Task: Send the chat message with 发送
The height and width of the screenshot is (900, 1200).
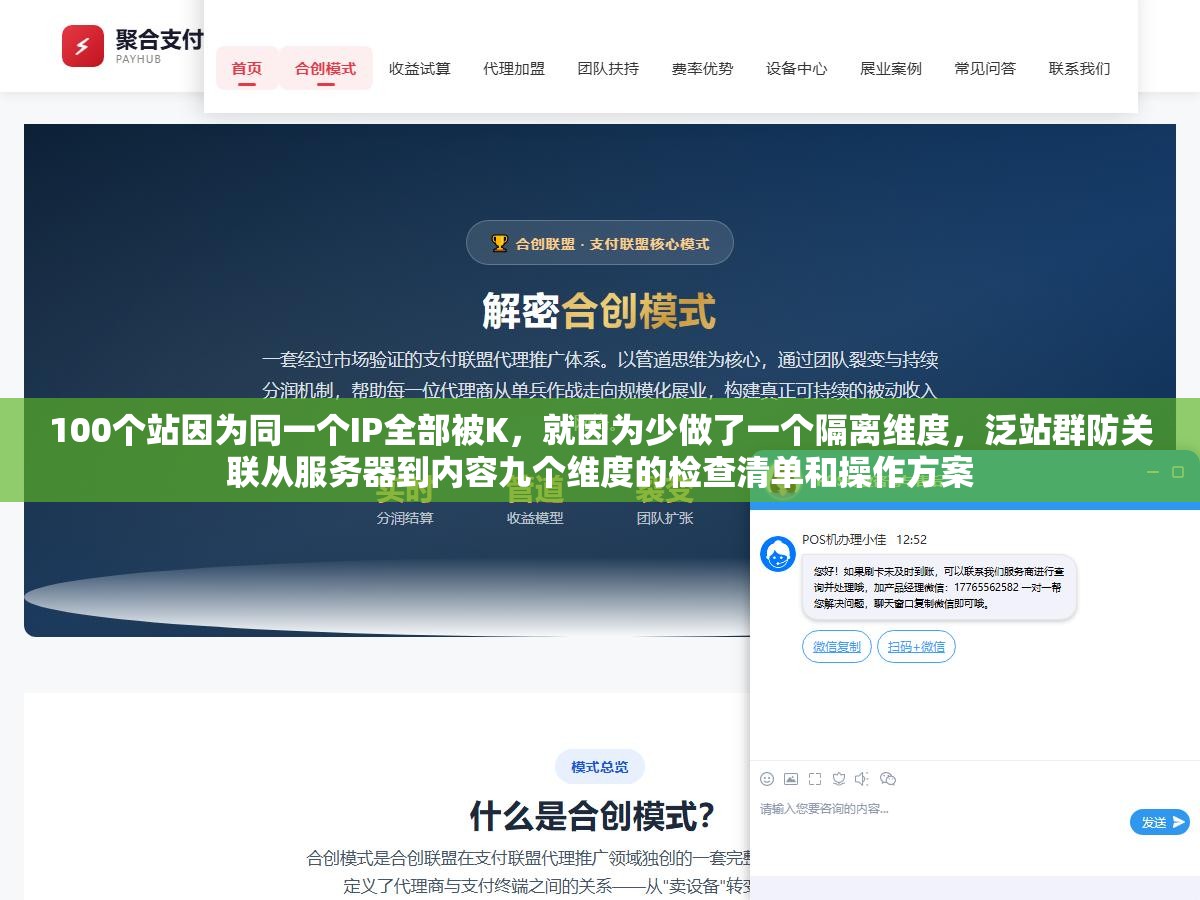Action: click(1160, 822)
